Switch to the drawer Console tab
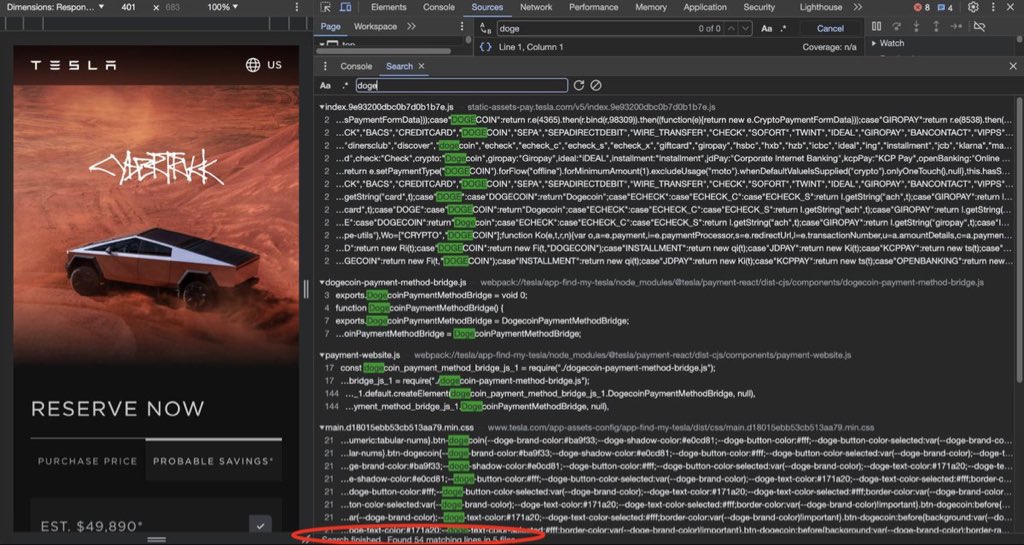1024x545 pixels. pyautogui.click(x=356, y=66)
